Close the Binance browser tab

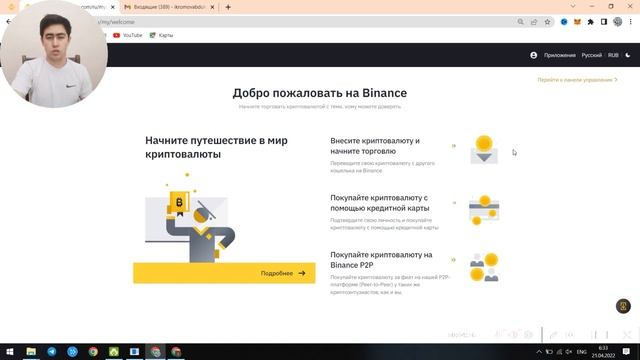coord(113,7)
